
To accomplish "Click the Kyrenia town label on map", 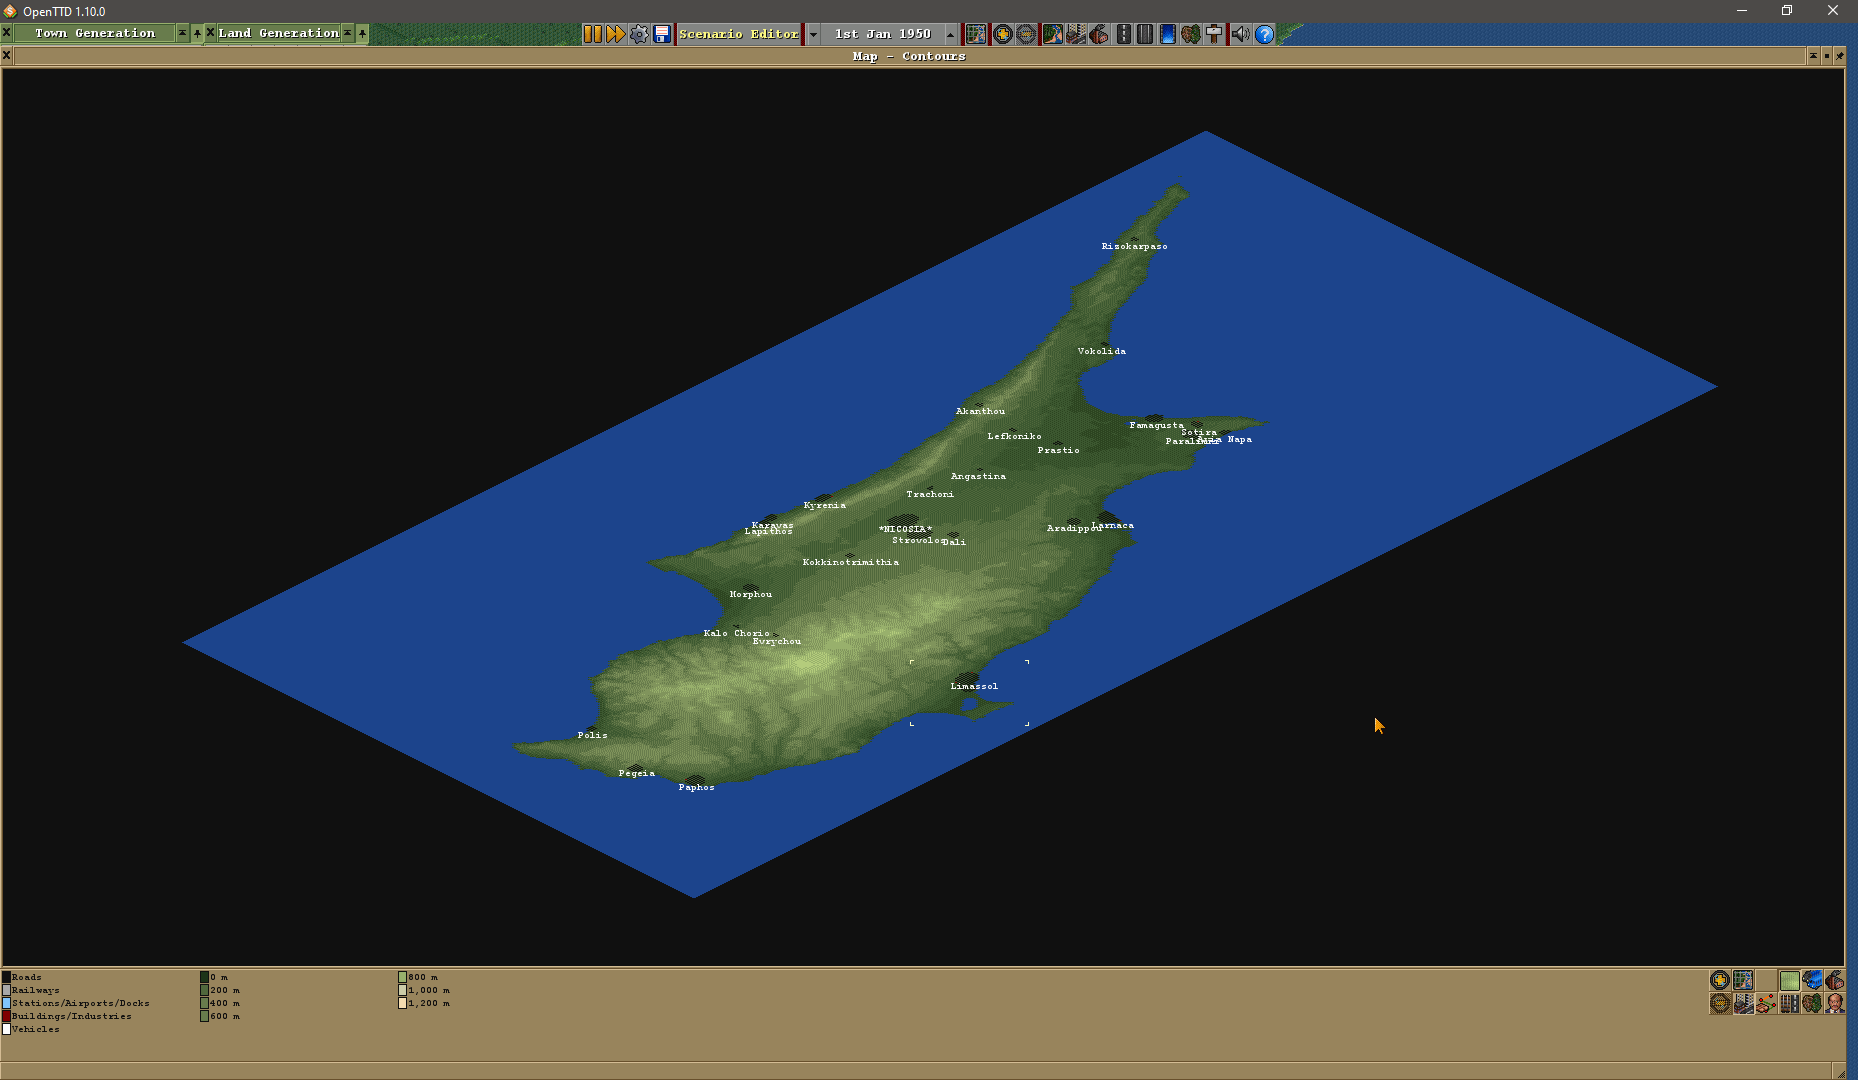I will [x=824, y=505].
